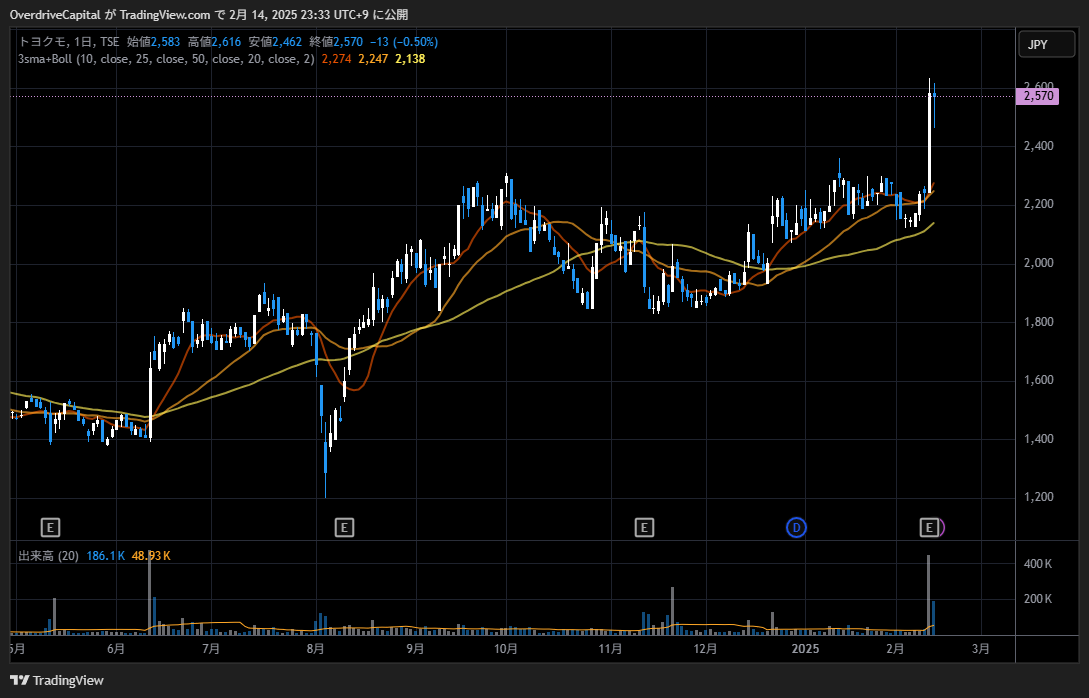Viewport: 1089px width, 698px height.
Task: Click the rightmost earnings E marker in February
Action: (x=930, y=527)
